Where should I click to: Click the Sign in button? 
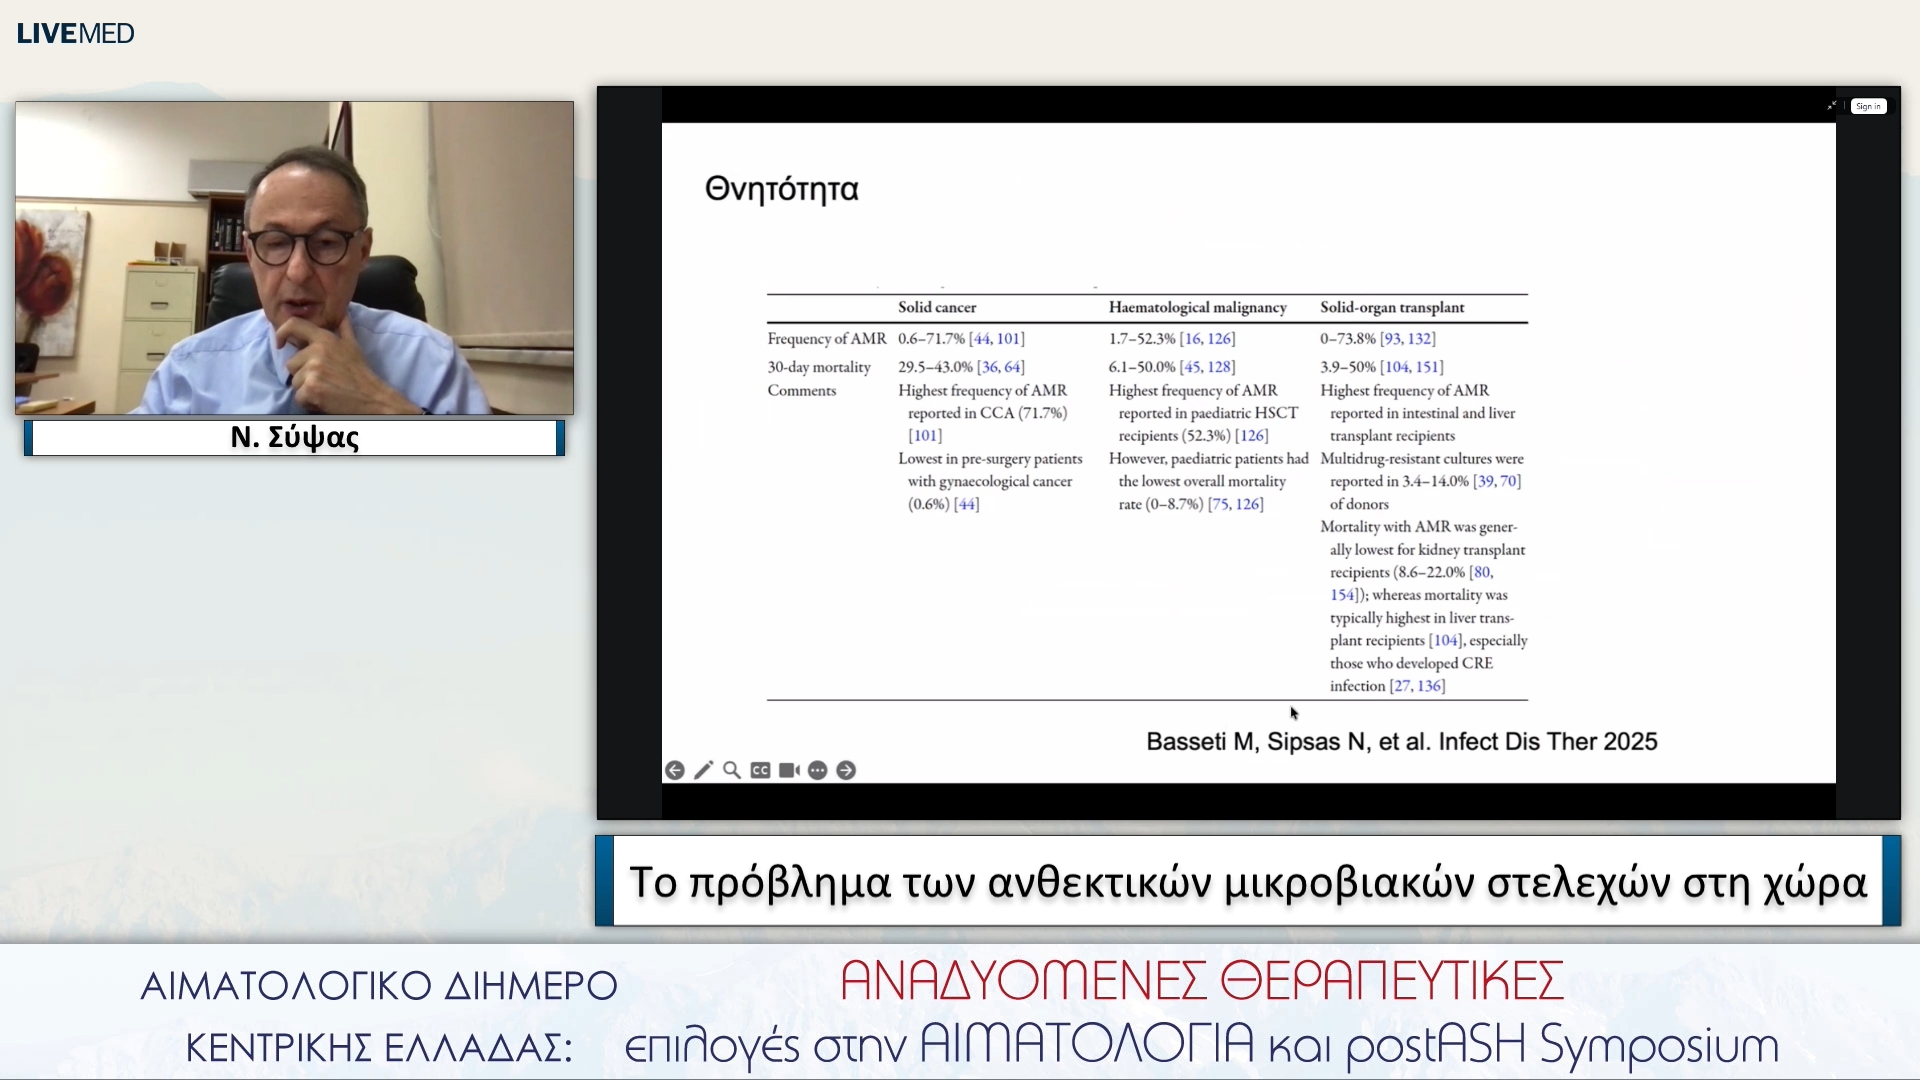(1869, 106)
